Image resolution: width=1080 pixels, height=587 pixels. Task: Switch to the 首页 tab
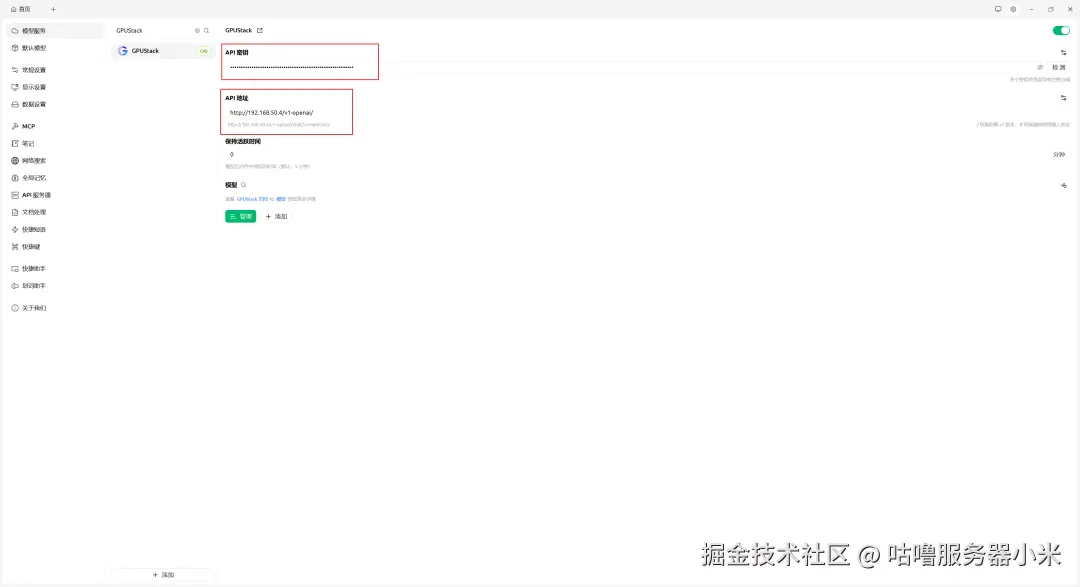point(21,10)
